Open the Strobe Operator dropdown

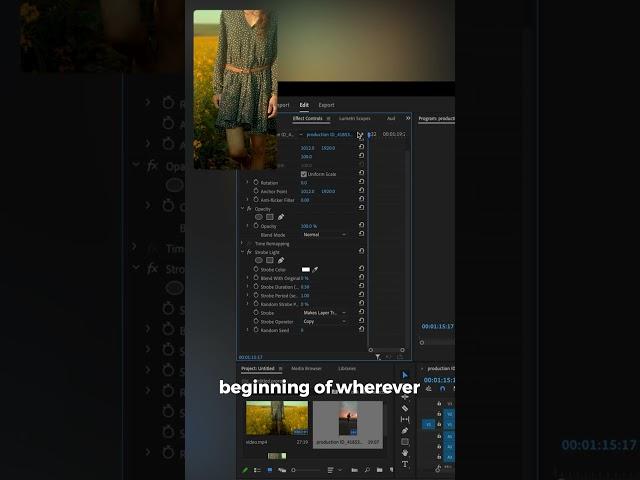click(x=323, y=321)
